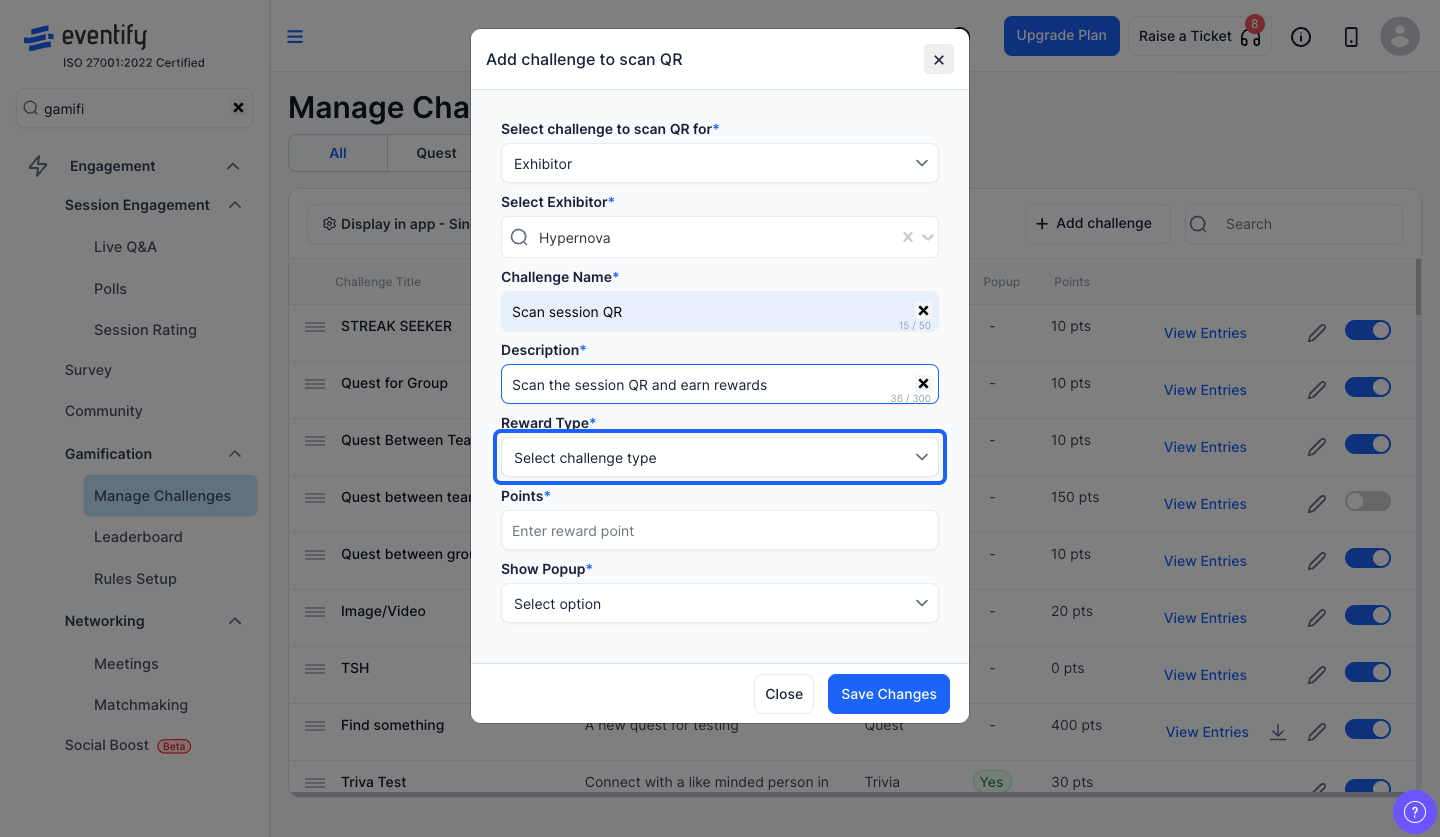The width and height of the screenshot is (1440, 837).
Task: Collapse the Gamification sidebar section
Action: [235, 454]
